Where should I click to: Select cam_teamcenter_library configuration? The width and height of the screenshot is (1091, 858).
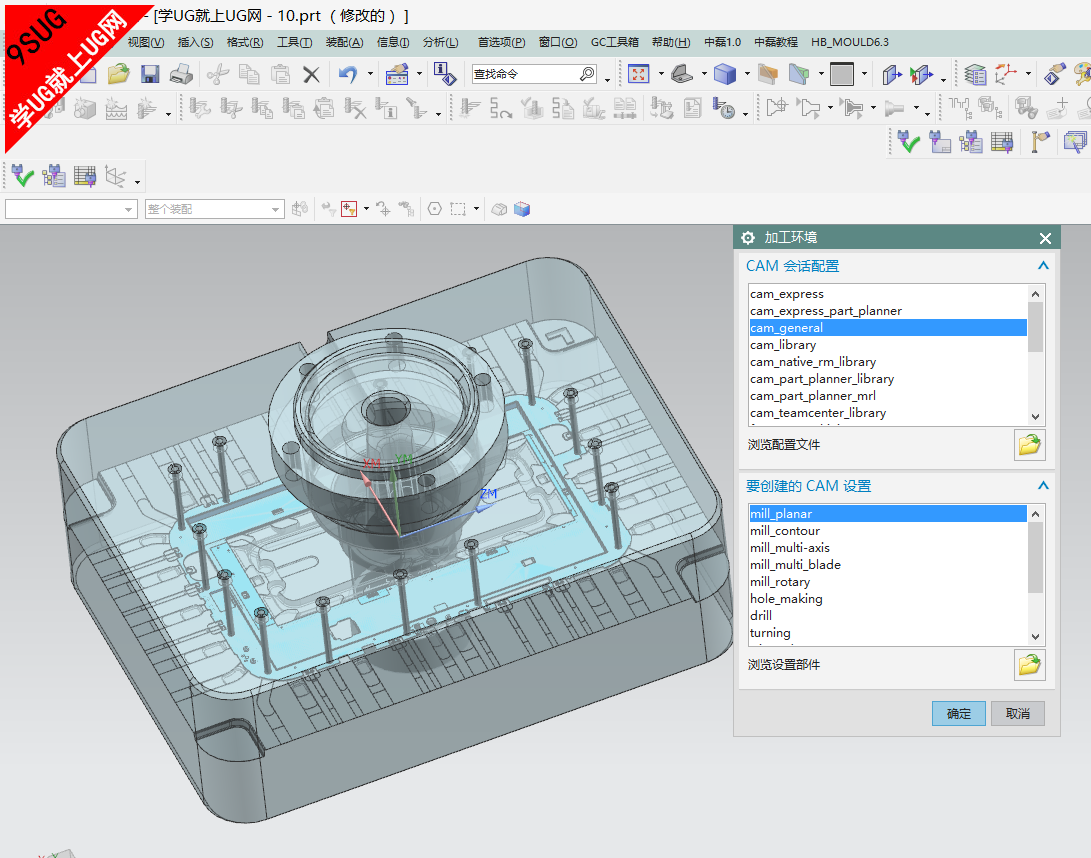click(888, 413)
